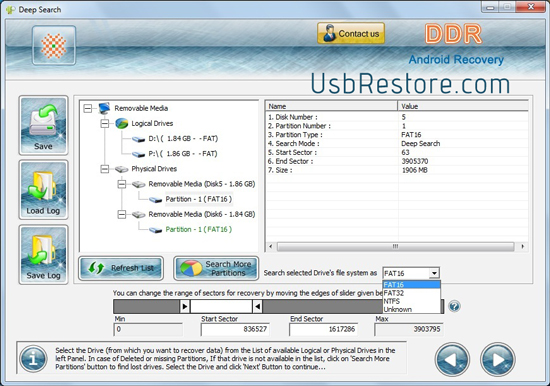Click the file system dropdown arrow
This screenshot has height=386, width=550.
pyautogui.click(x=434, y=273)
